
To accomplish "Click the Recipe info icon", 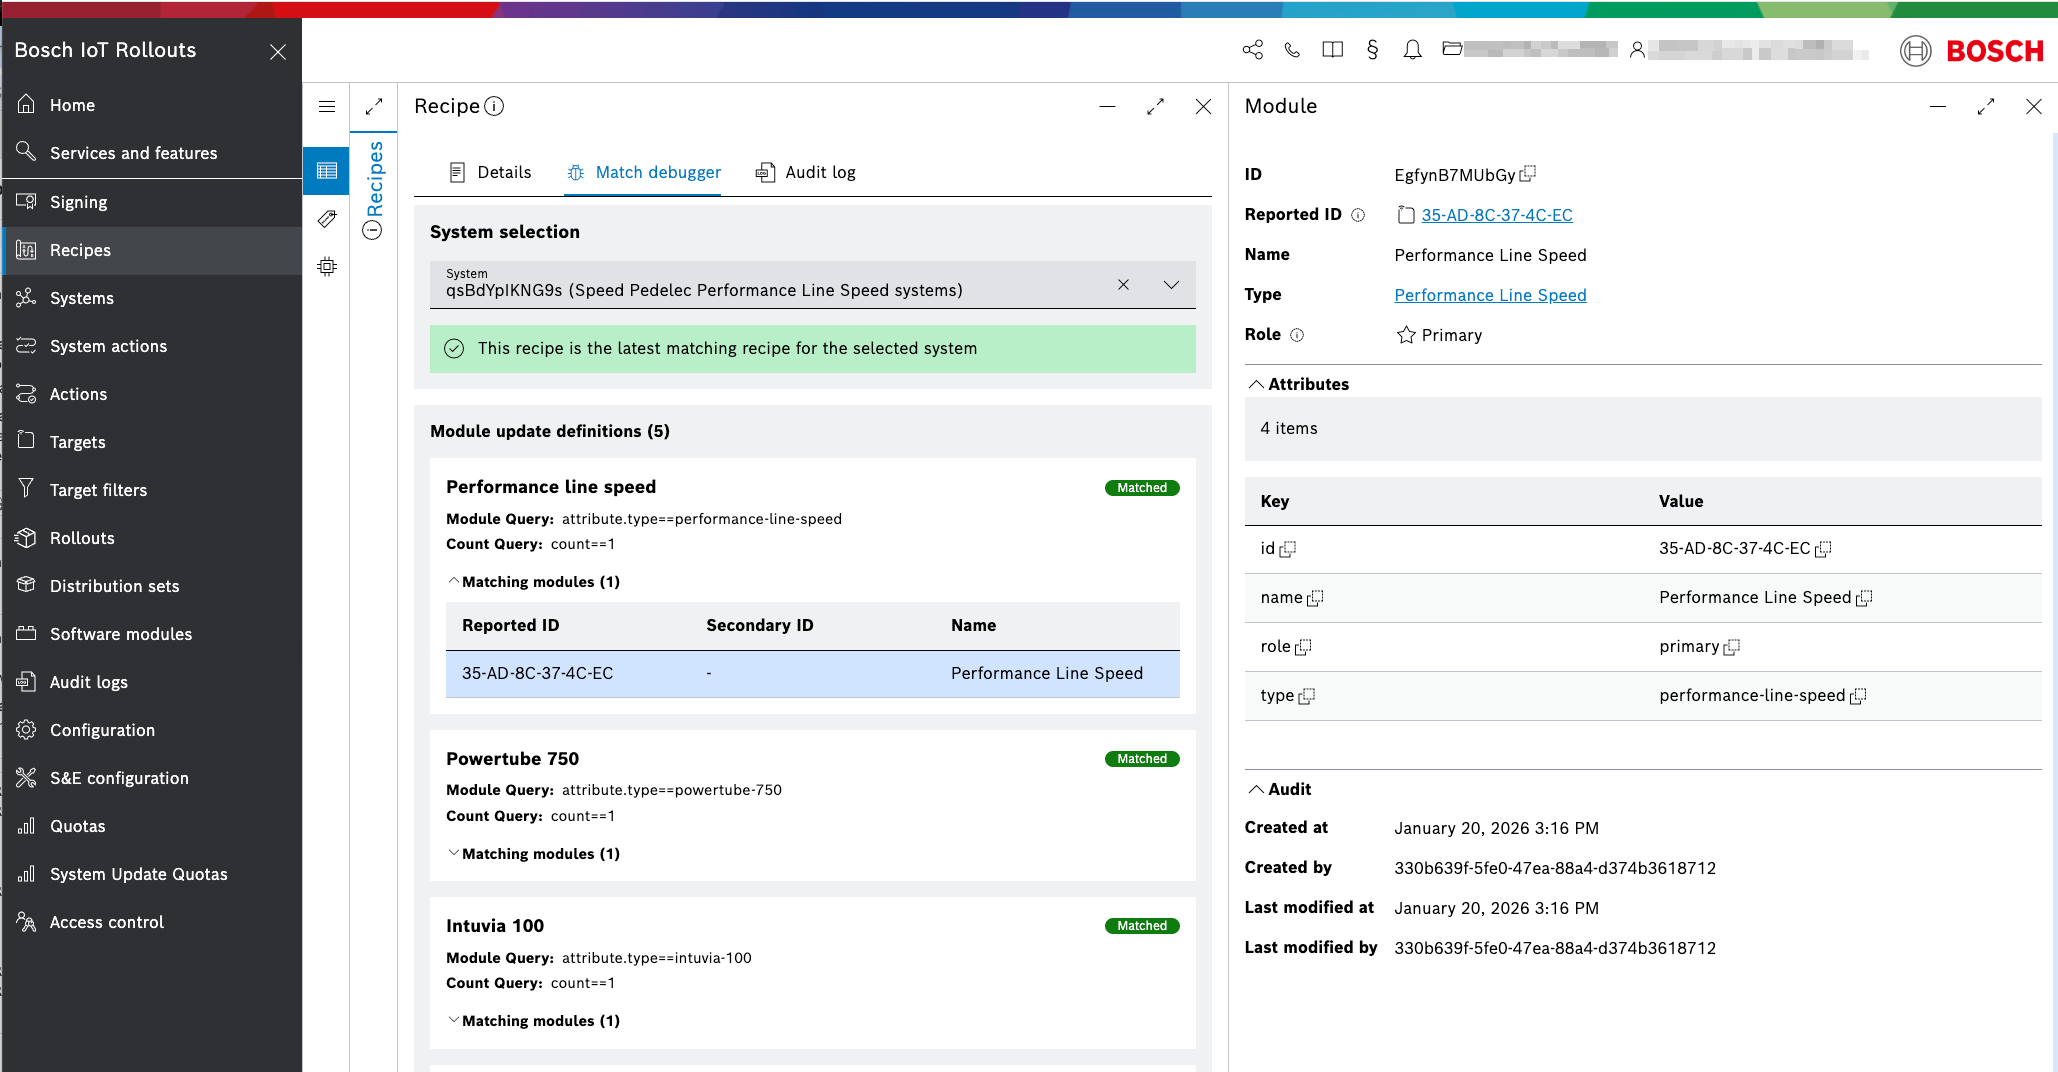I will click(494, 106).
